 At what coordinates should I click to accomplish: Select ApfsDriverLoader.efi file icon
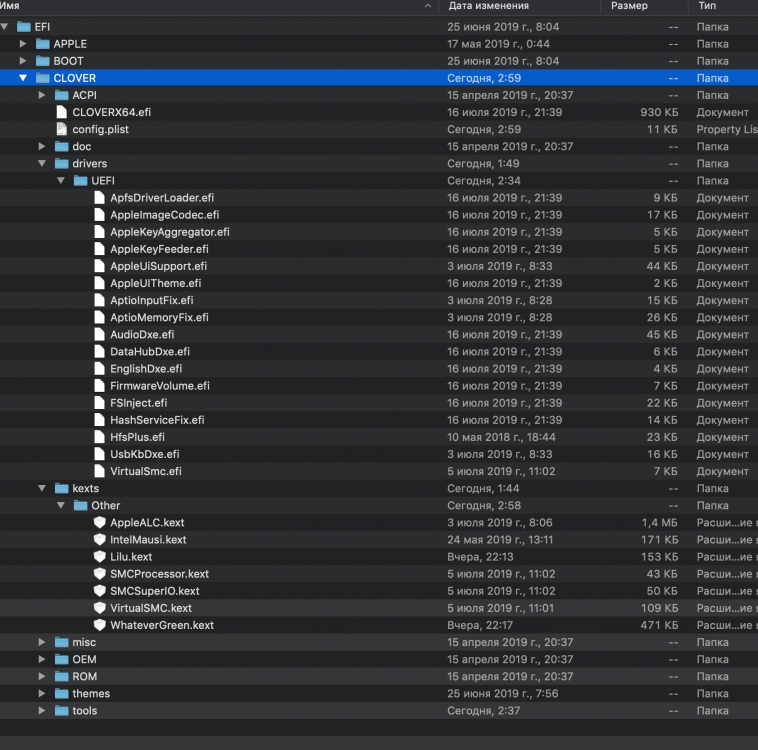tap(99, 198)
